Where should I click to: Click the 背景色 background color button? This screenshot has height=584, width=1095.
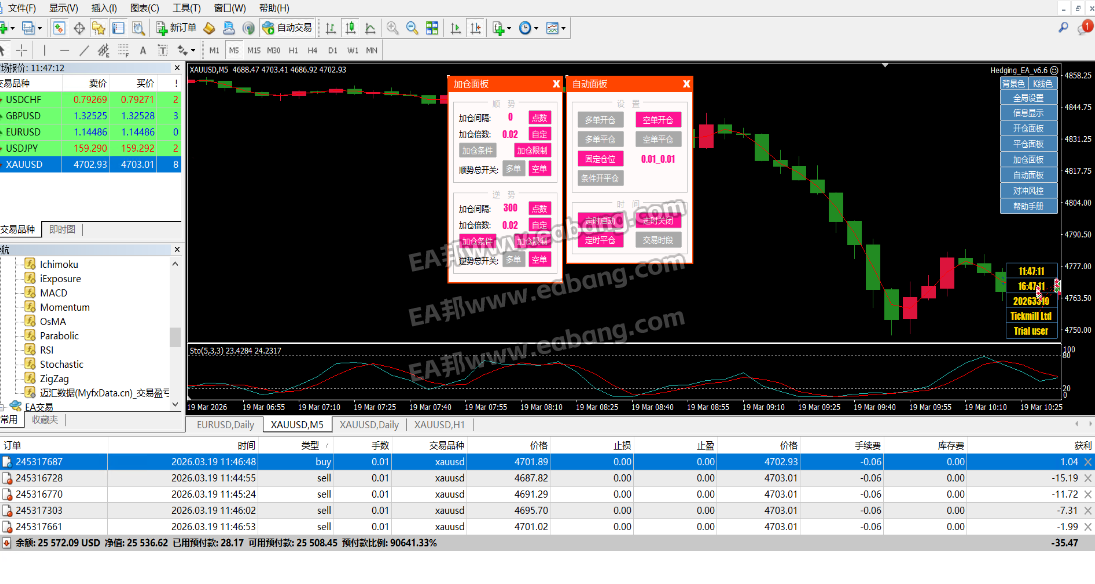(x=1013, y=84)
